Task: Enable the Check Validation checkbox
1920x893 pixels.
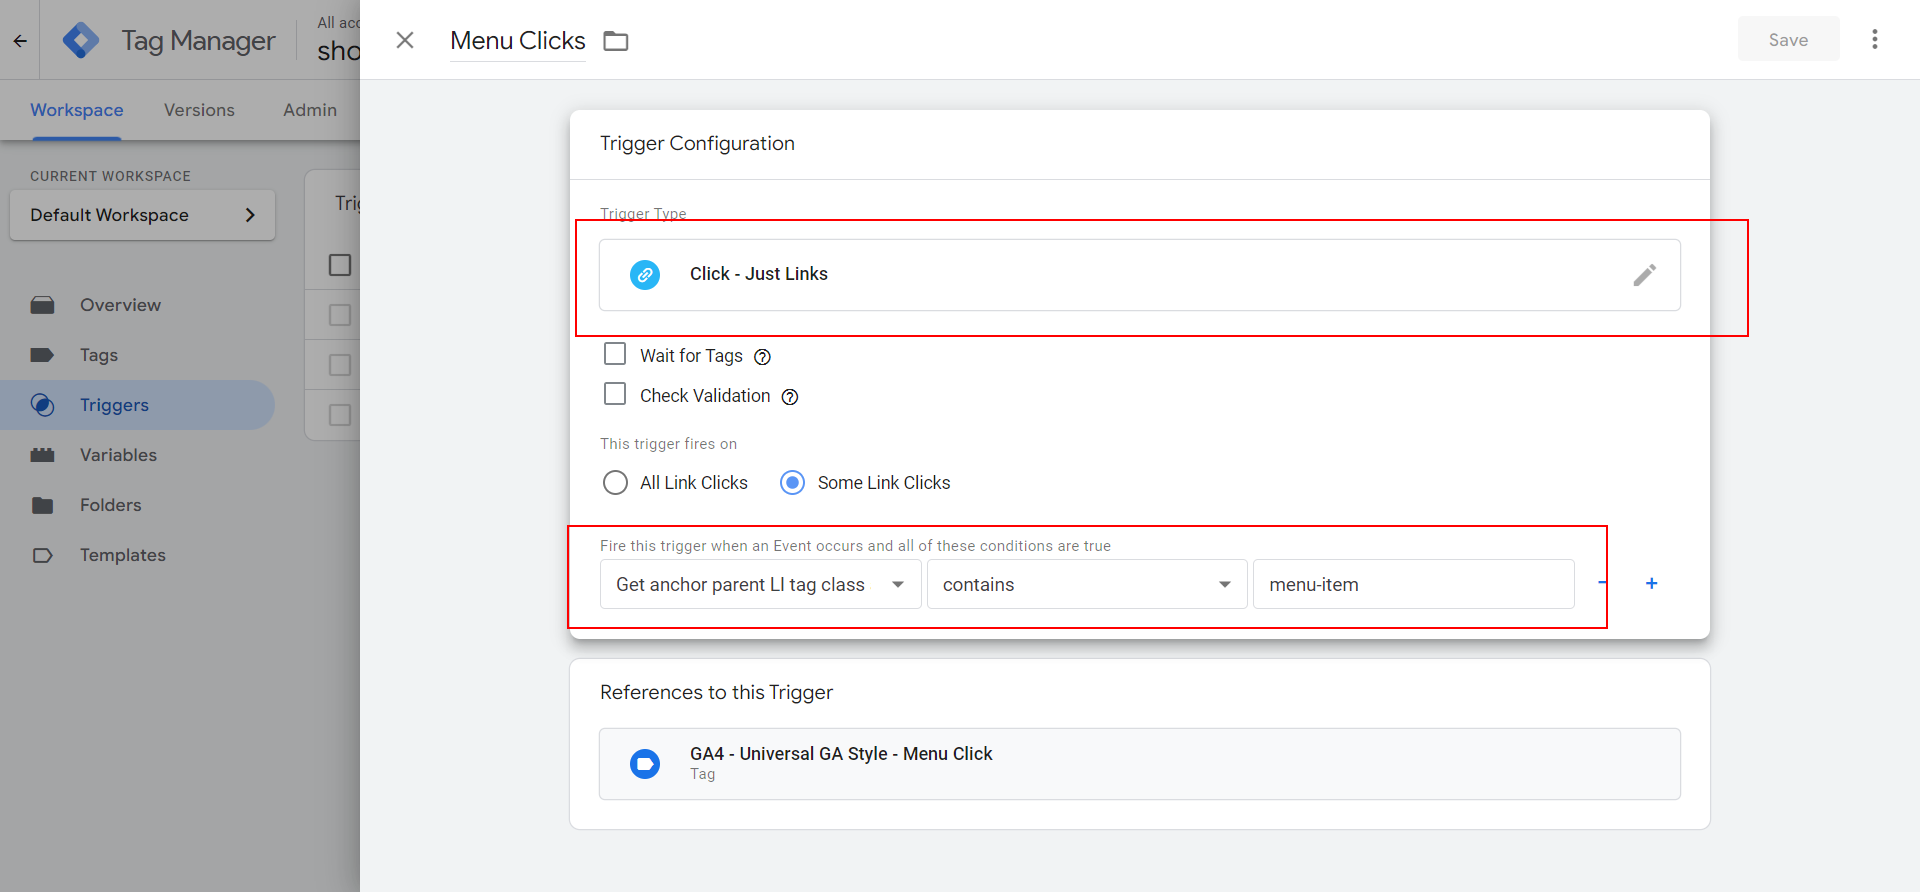Action: [x=615, y=394]
